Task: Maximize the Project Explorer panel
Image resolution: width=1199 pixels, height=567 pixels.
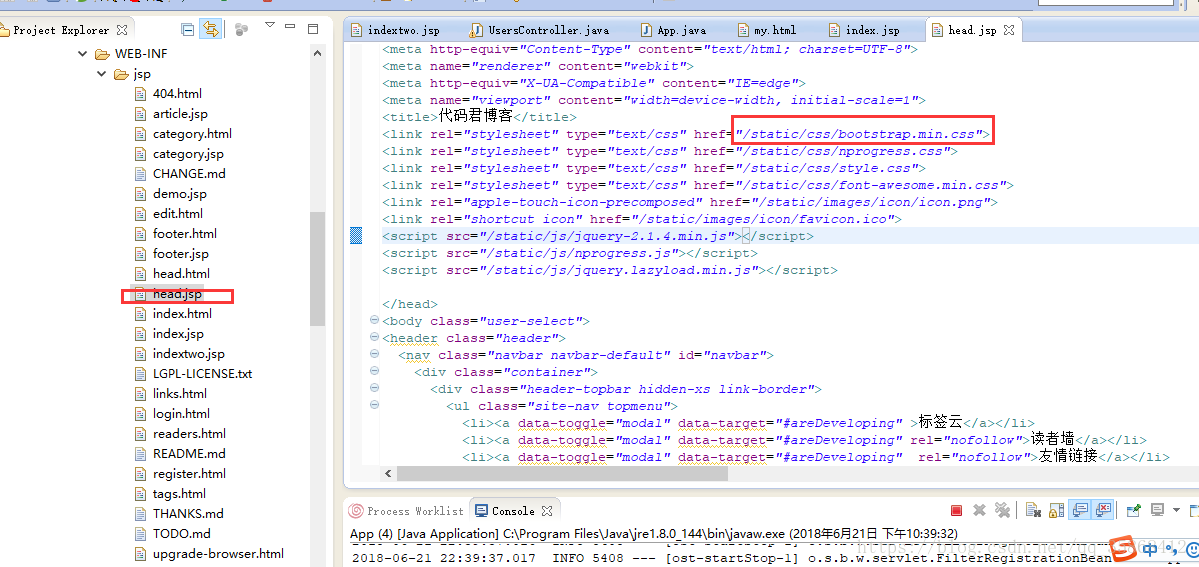Action: [312, 29]
